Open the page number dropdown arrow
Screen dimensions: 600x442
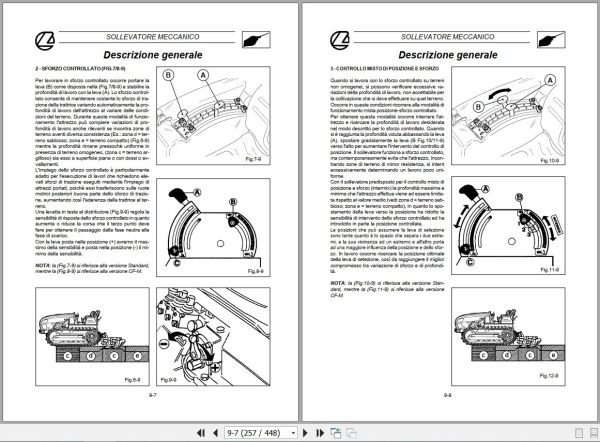(x=293, y=433)
